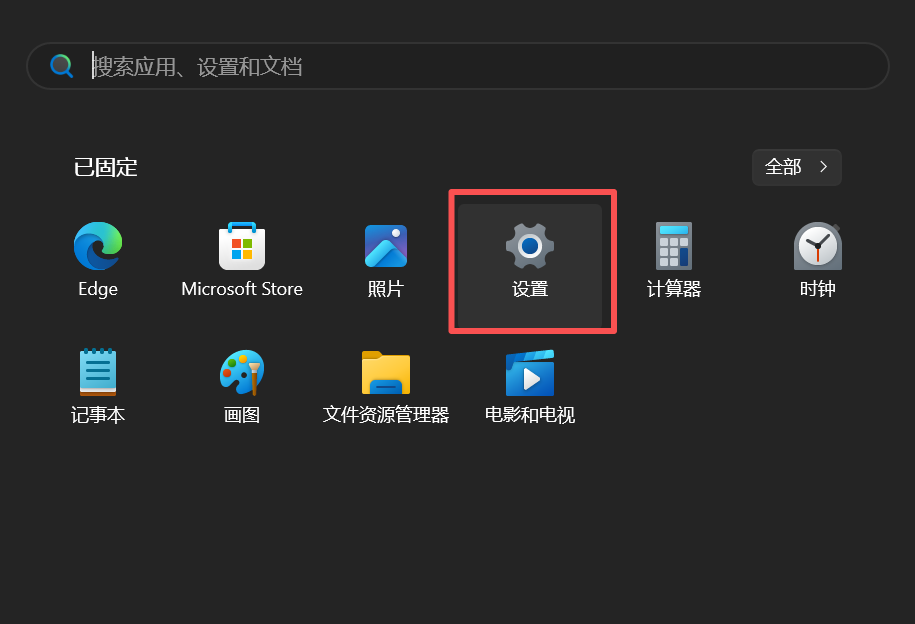
Task: Open the 文件资源管理器 folder icon
Action: (385, 372)
